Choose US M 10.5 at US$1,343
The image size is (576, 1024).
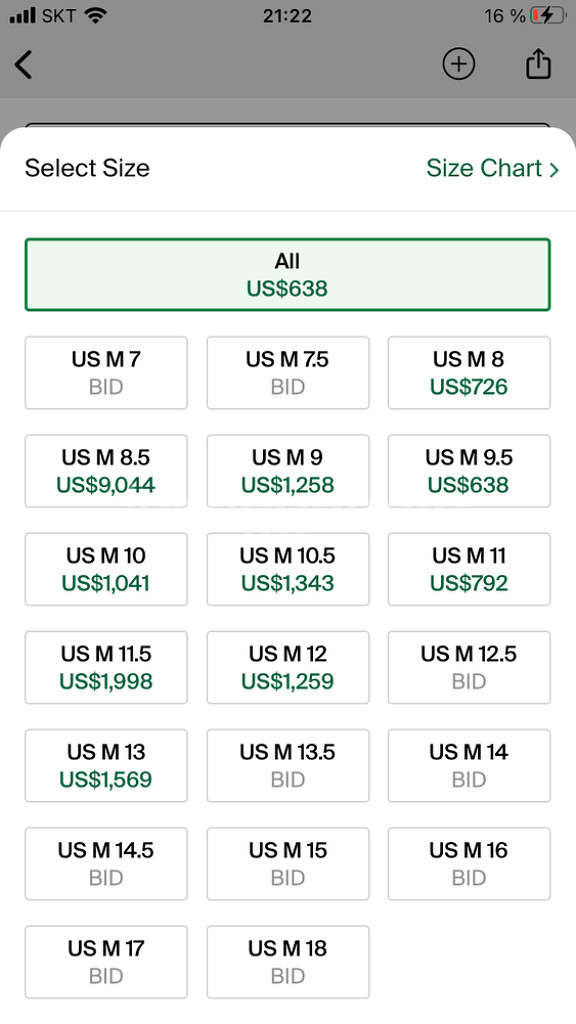(x=287, y=569)
